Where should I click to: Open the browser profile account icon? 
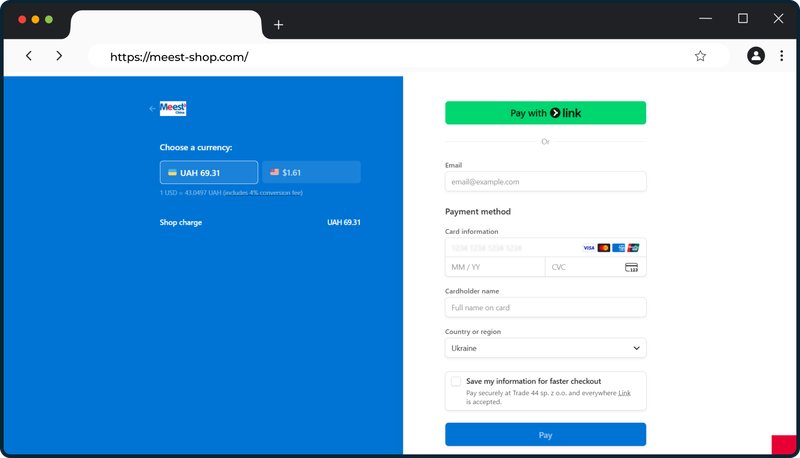click(x=755, y=56)
